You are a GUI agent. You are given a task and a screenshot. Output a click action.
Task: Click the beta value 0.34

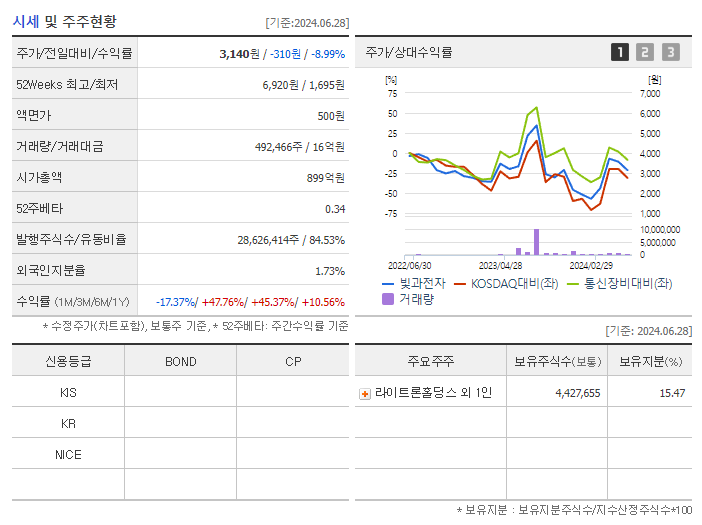(335, 209)
